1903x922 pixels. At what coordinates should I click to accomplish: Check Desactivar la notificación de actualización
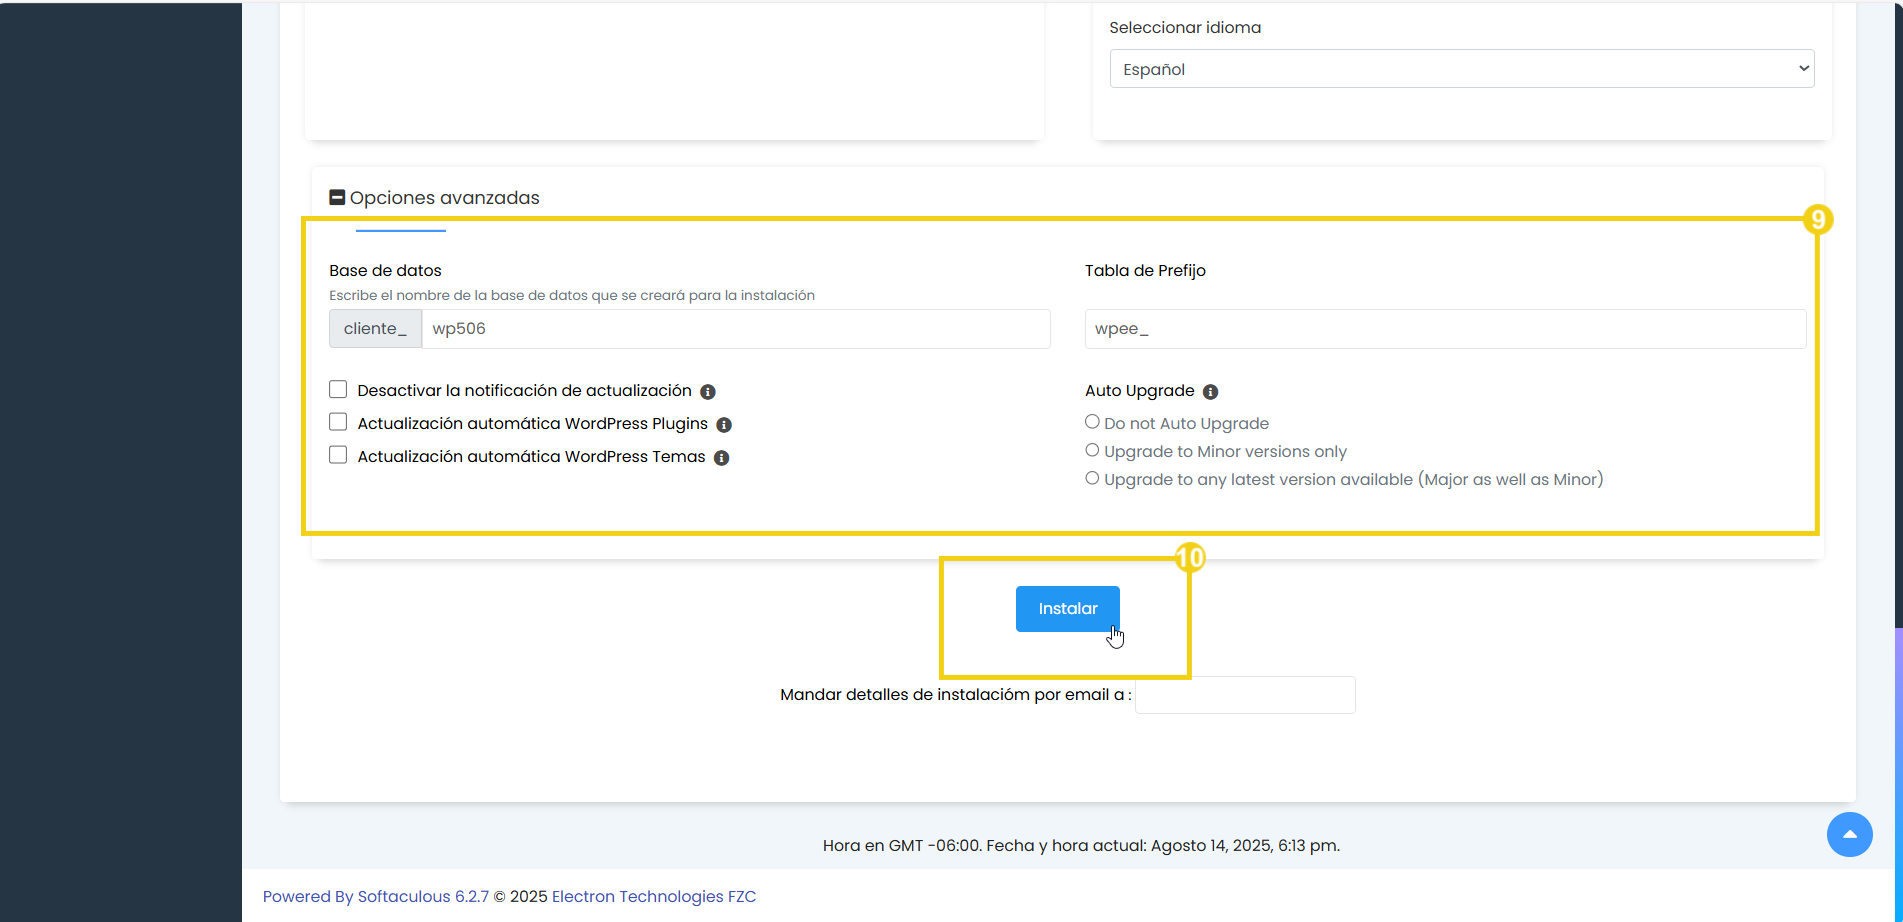338,390
